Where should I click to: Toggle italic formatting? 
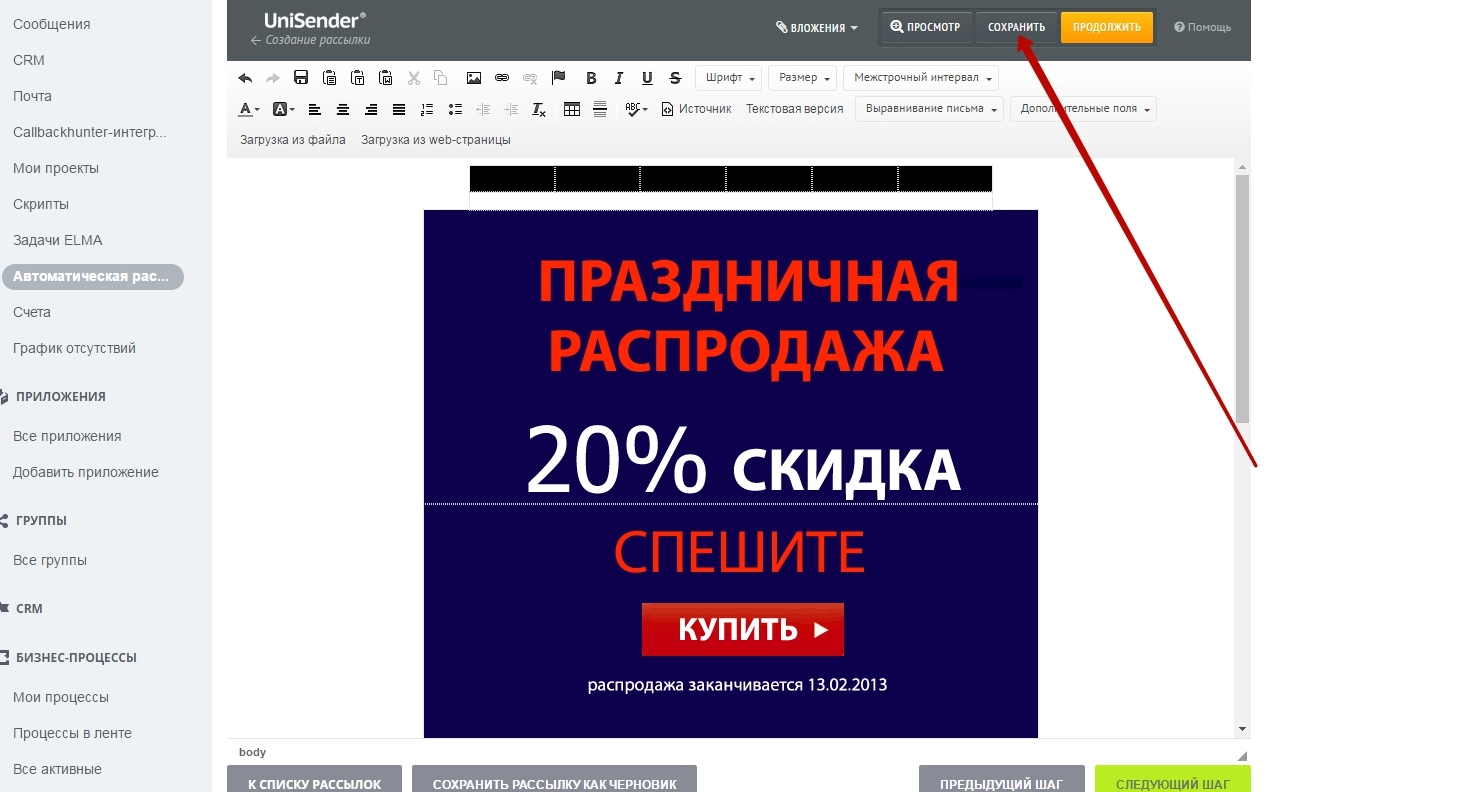(619, 78)
